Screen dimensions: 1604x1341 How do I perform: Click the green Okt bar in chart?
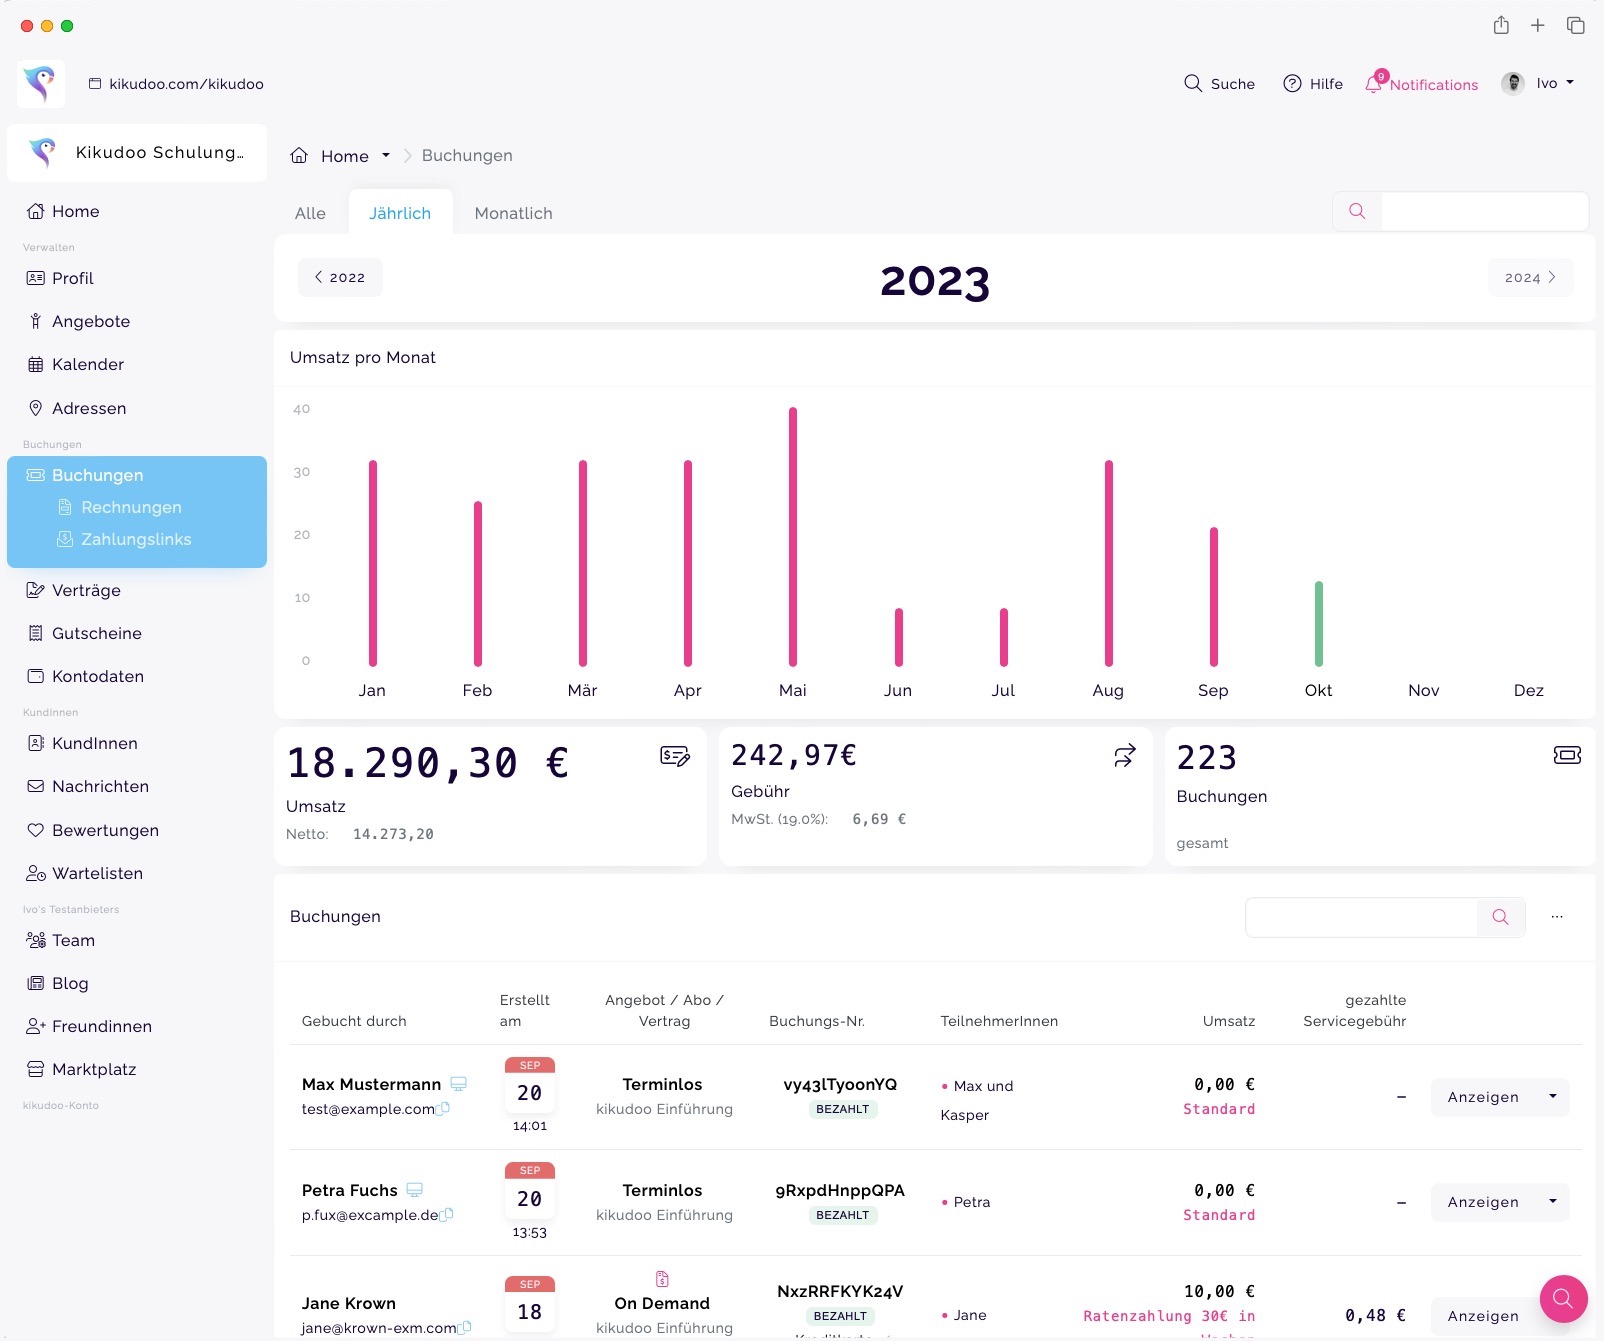coord(1318,624)
